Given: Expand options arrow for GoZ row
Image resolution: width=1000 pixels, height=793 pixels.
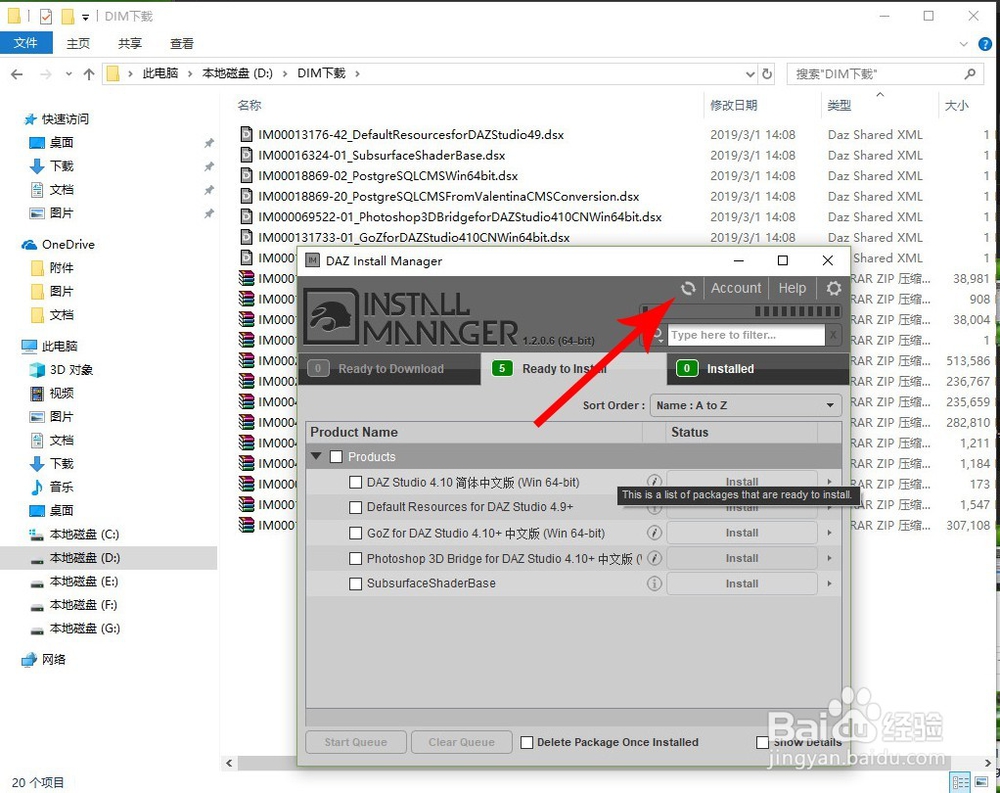Looking at the screenshot, I should point(830,533).
